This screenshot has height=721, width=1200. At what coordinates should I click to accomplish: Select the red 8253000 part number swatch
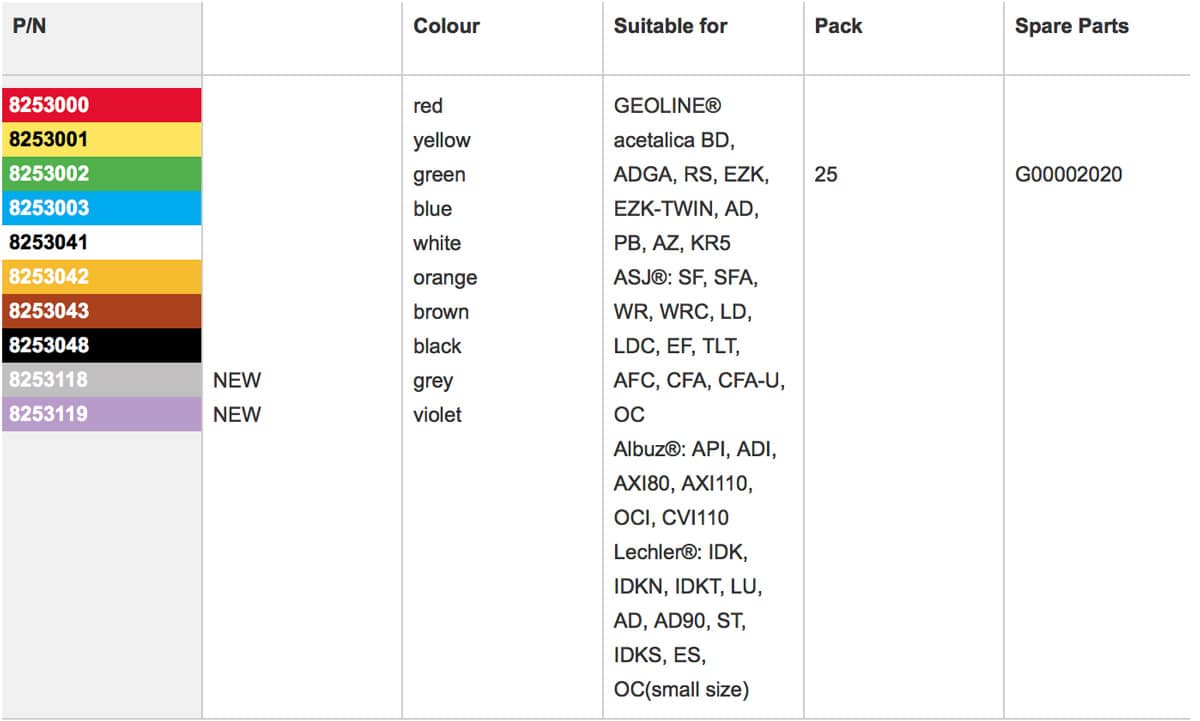tap(101, 105)
